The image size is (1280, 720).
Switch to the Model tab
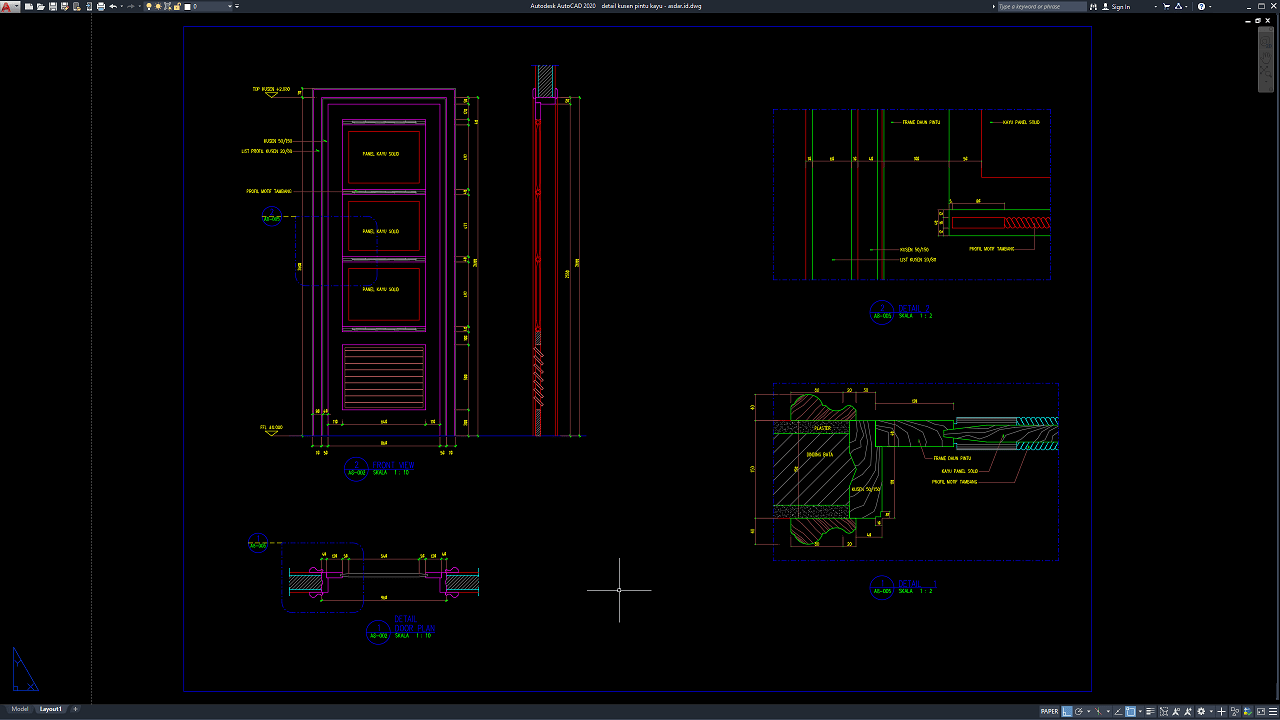click(20, 709)
